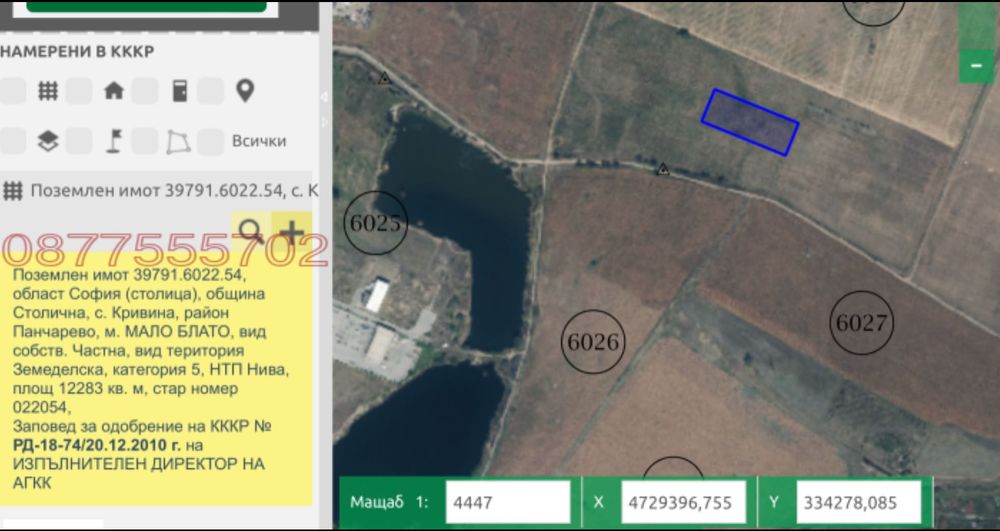Screen dimensions: 1000x531
Task: Click the land parcels grid icon in filters
Action: click(x=48, y=91)
